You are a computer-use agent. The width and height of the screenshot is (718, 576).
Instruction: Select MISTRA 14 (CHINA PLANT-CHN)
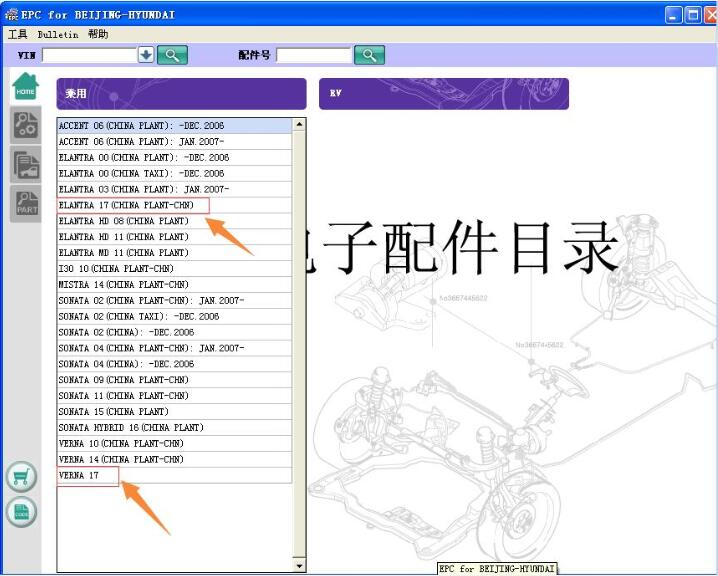tap(174, 284)
